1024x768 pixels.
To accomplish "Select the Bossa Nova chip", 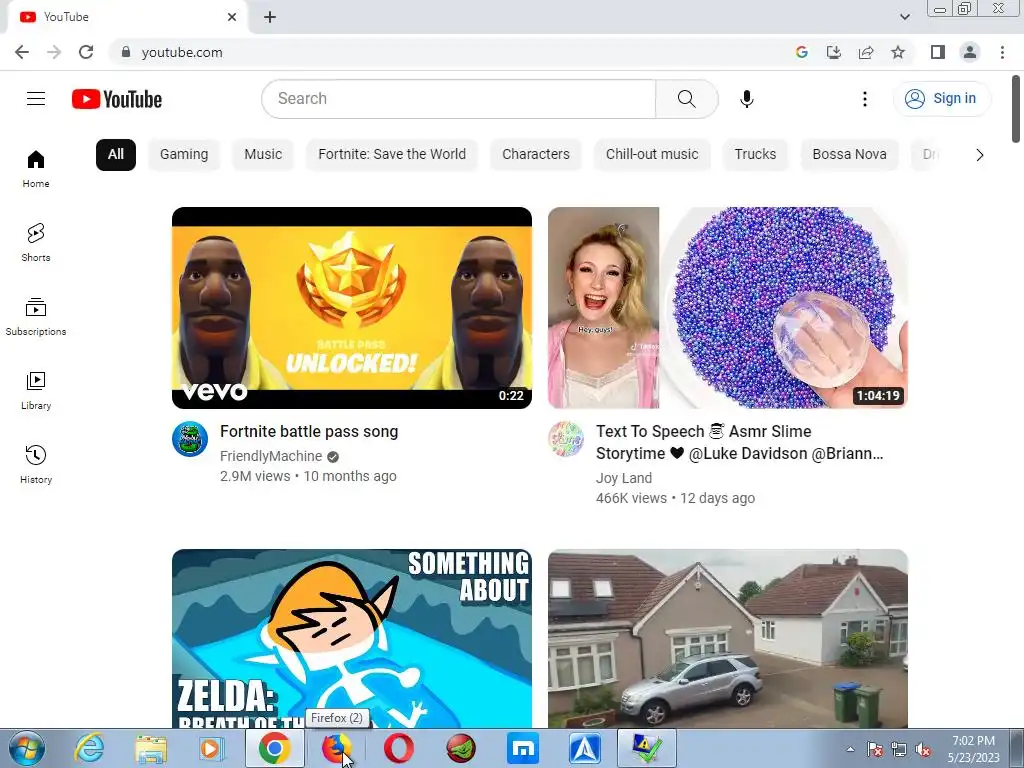I will click(x=850, y=155).
